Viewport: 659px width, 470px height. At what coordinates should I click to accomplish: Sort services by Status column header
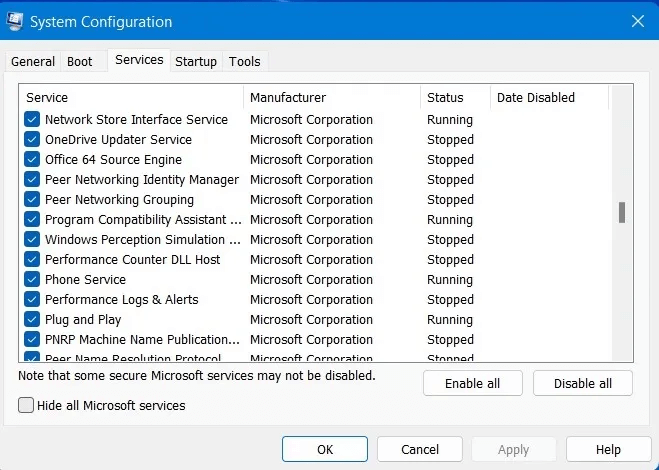(x=455, y=98)
